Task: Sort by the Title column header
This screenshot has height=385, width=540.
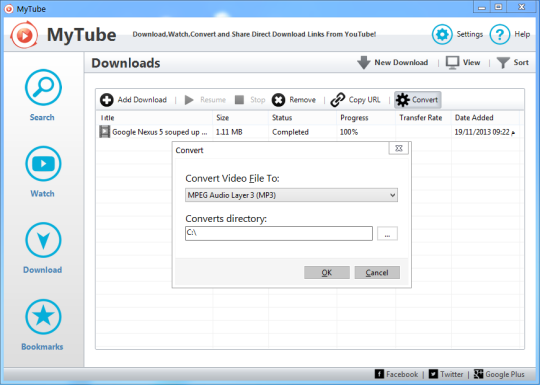Action: coord(154,118)
